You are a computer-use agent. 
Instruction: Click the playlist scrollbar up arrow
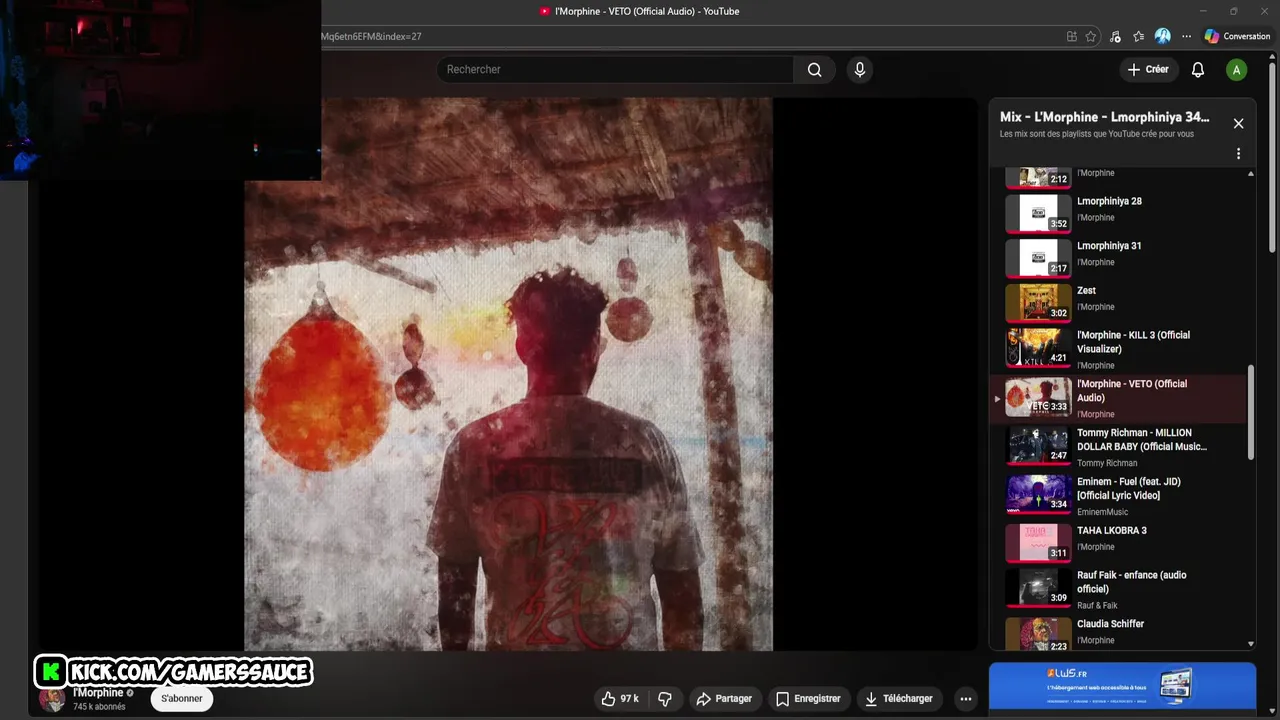click(1251, 174)
